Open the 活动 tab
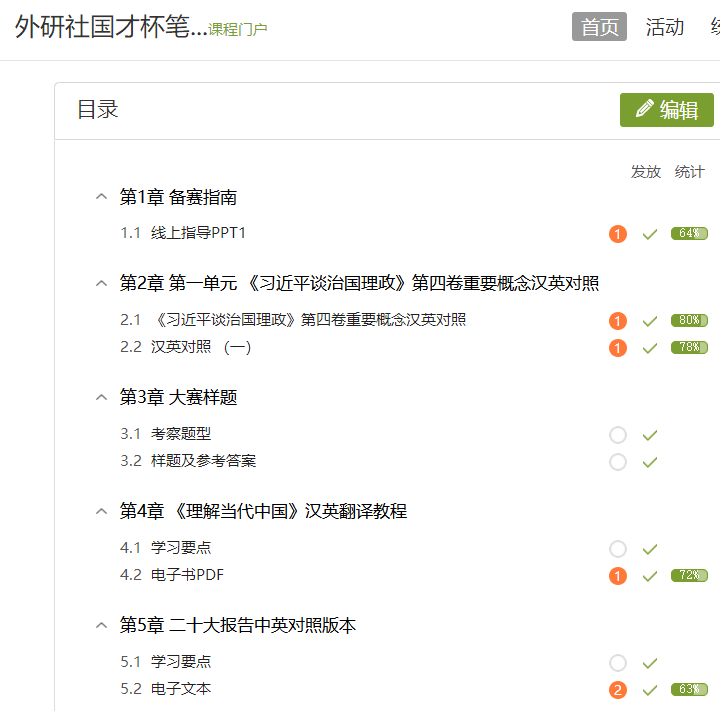720x711 pixels. click(665, 27)
